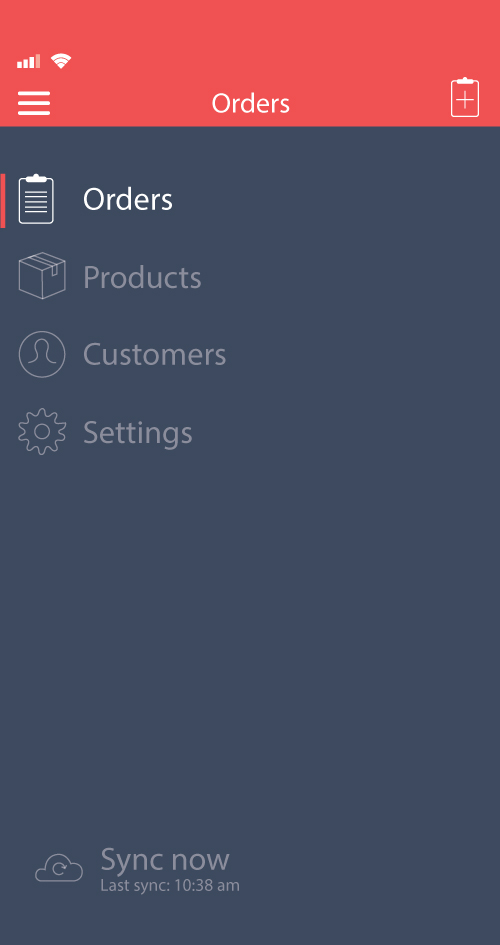The image size is (500, 945).
Task: Tap the cellular signal bars icon
Action: point(28,61)
